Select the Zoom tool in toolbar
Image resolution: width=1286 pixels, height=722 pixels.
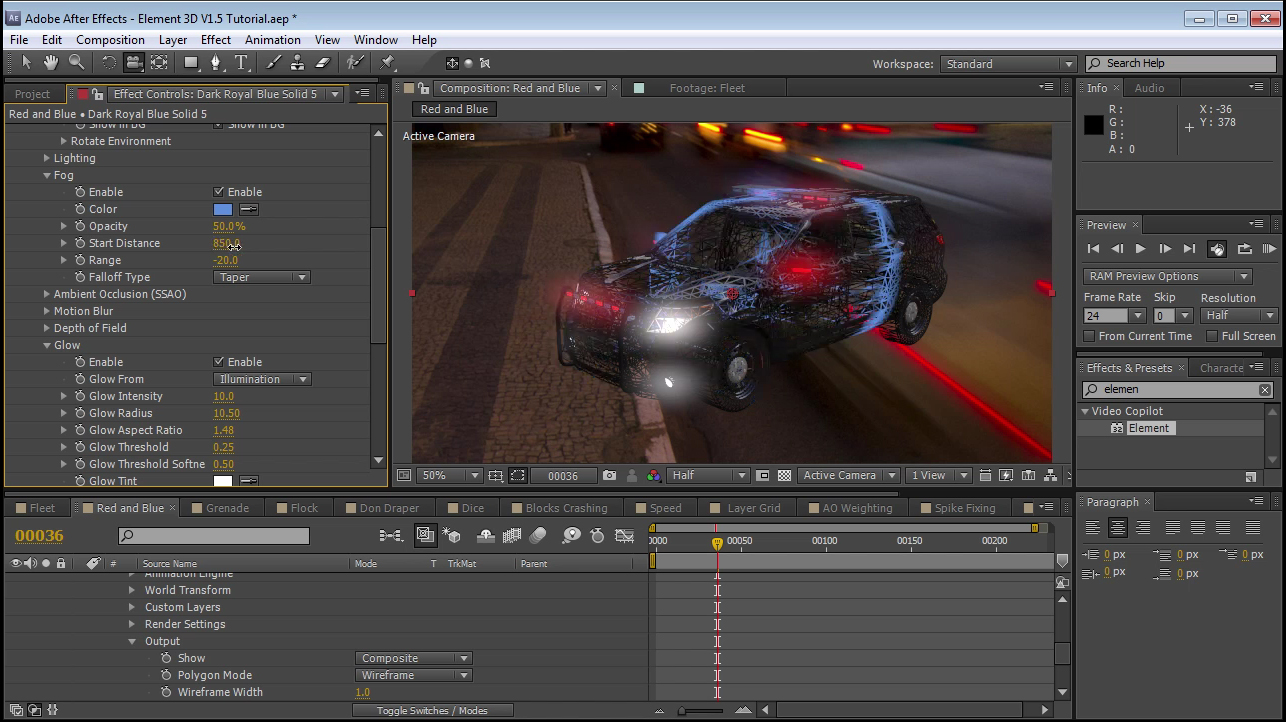coord(76,63)
